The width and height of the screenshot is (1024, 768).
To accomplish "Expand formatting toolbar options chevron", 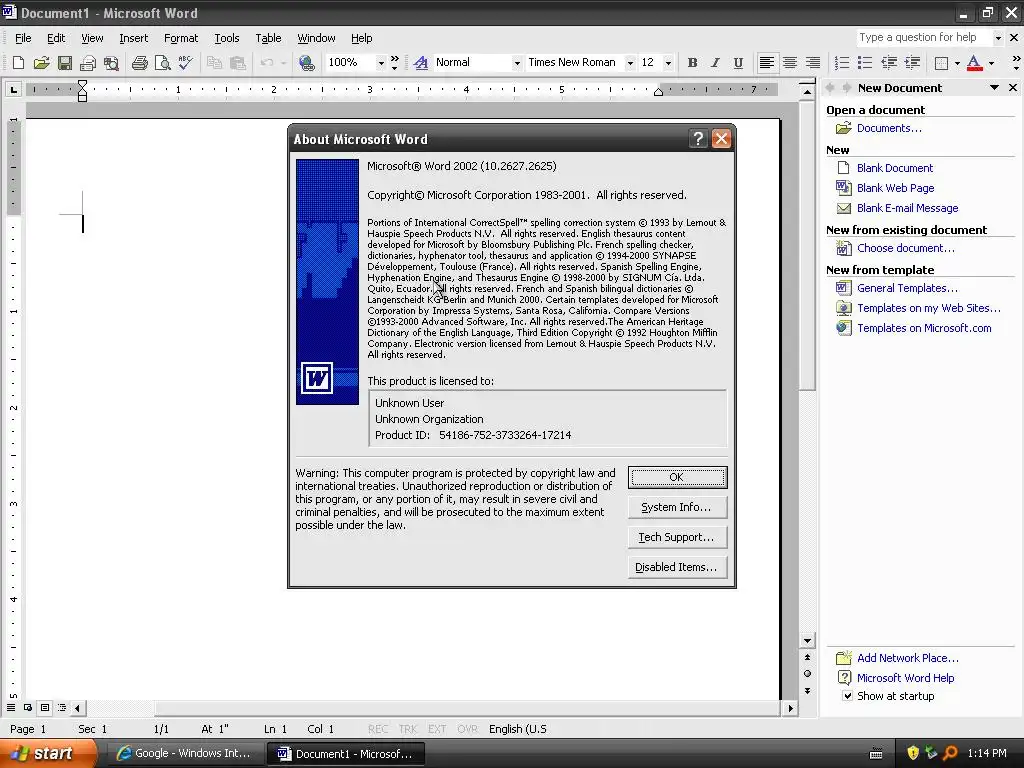I will tap(1016, 63).
